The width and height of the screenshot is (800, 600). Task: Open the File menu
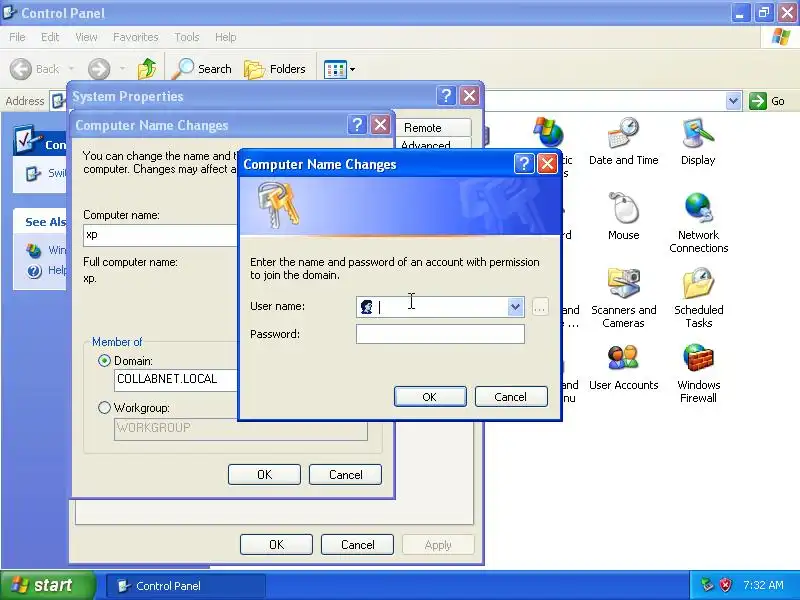click(x=17, y=37)
